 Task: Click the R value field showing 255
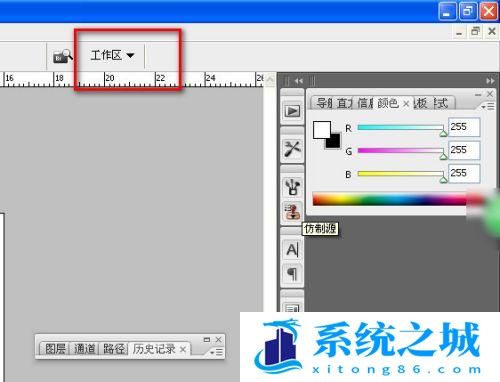[x=464, y=127]
